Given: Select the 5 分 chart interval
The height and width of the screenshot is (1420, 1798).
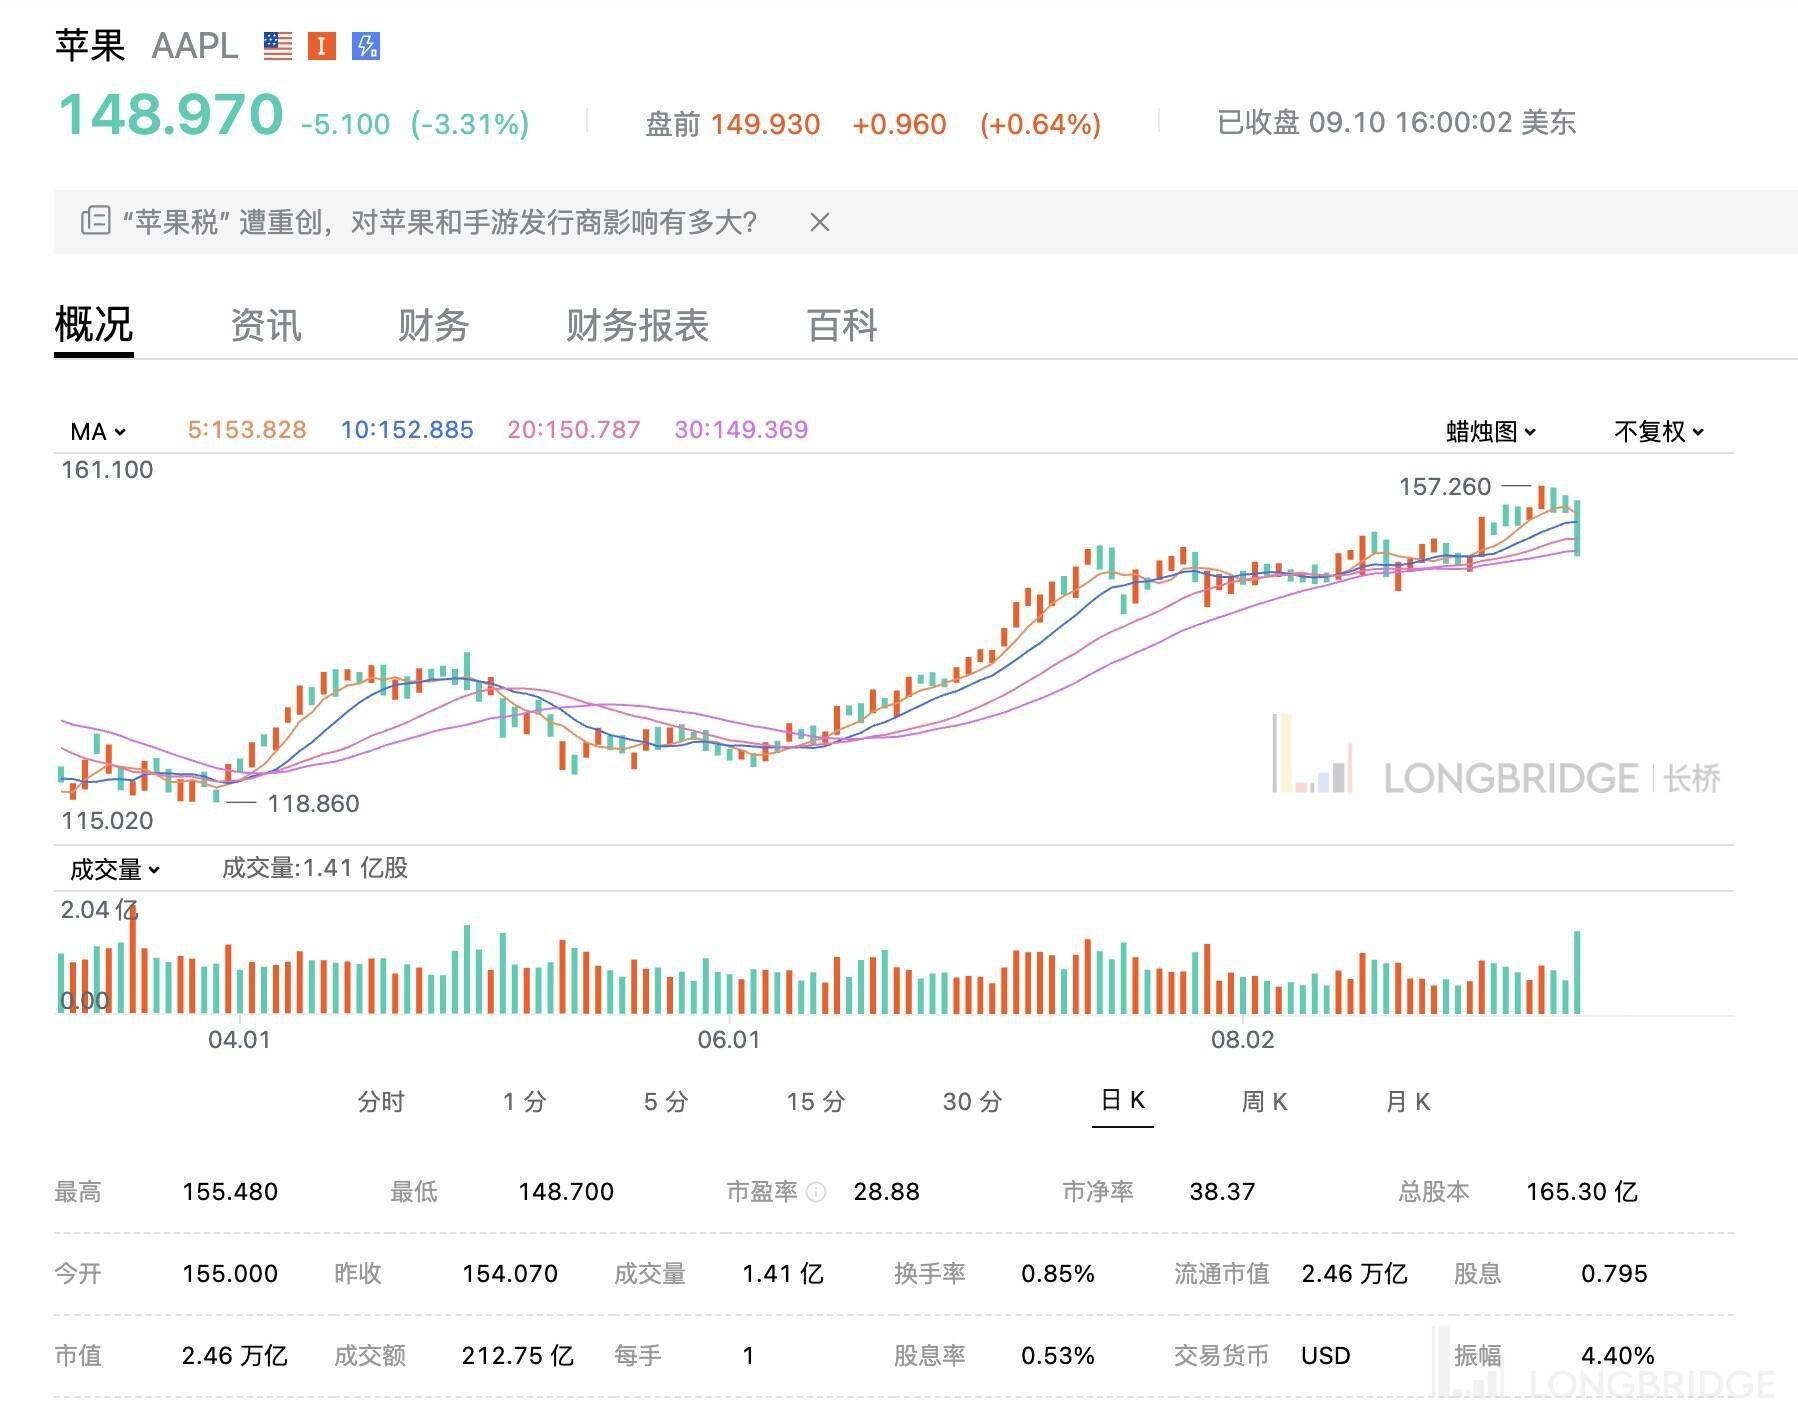Looking at the screenshot, I should [666, 1102].
